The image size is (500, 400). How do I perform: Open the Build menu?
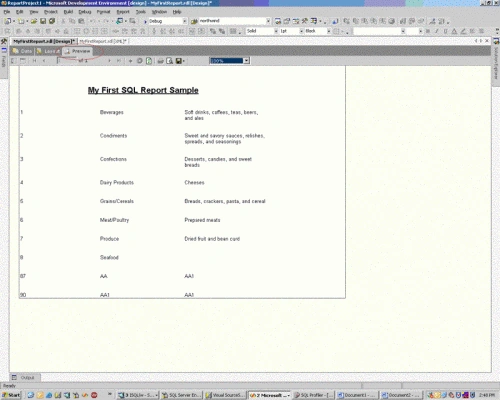click(x=68, y=12)
